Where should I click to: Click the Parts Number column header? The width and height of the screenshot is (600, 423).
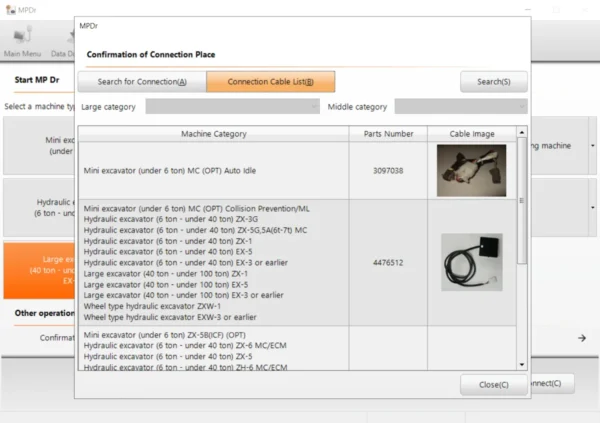(x=388, y=134)
